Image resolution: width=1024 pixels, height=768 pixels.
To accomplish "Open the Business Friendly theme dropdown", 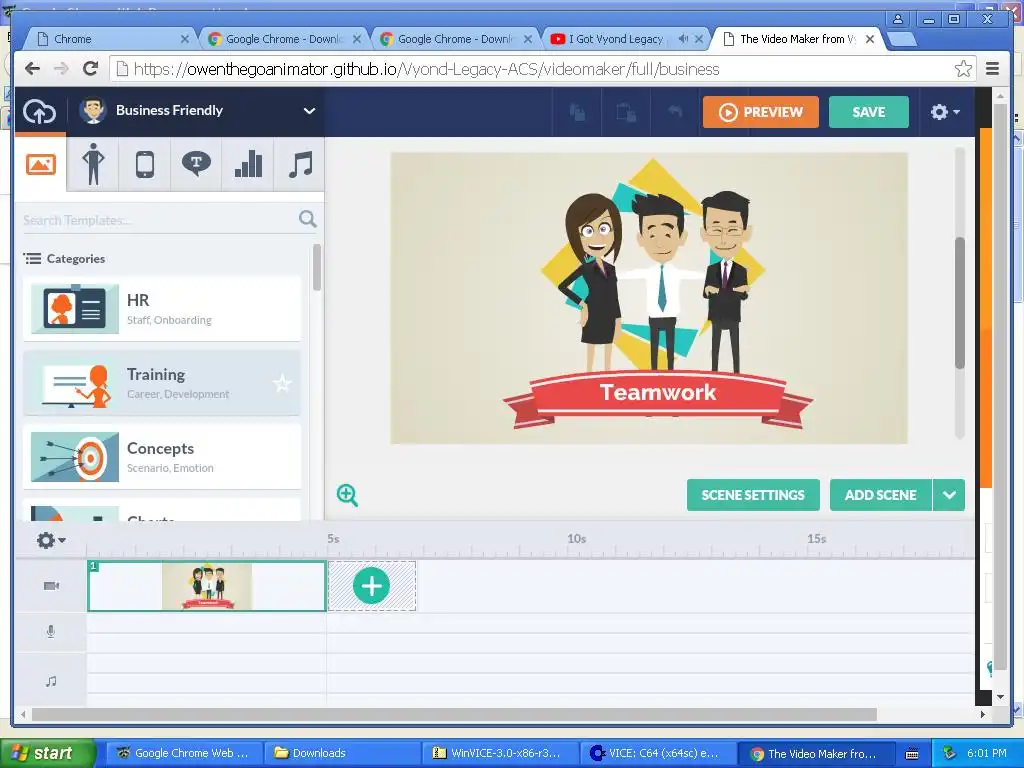I will tap(198, 111).
